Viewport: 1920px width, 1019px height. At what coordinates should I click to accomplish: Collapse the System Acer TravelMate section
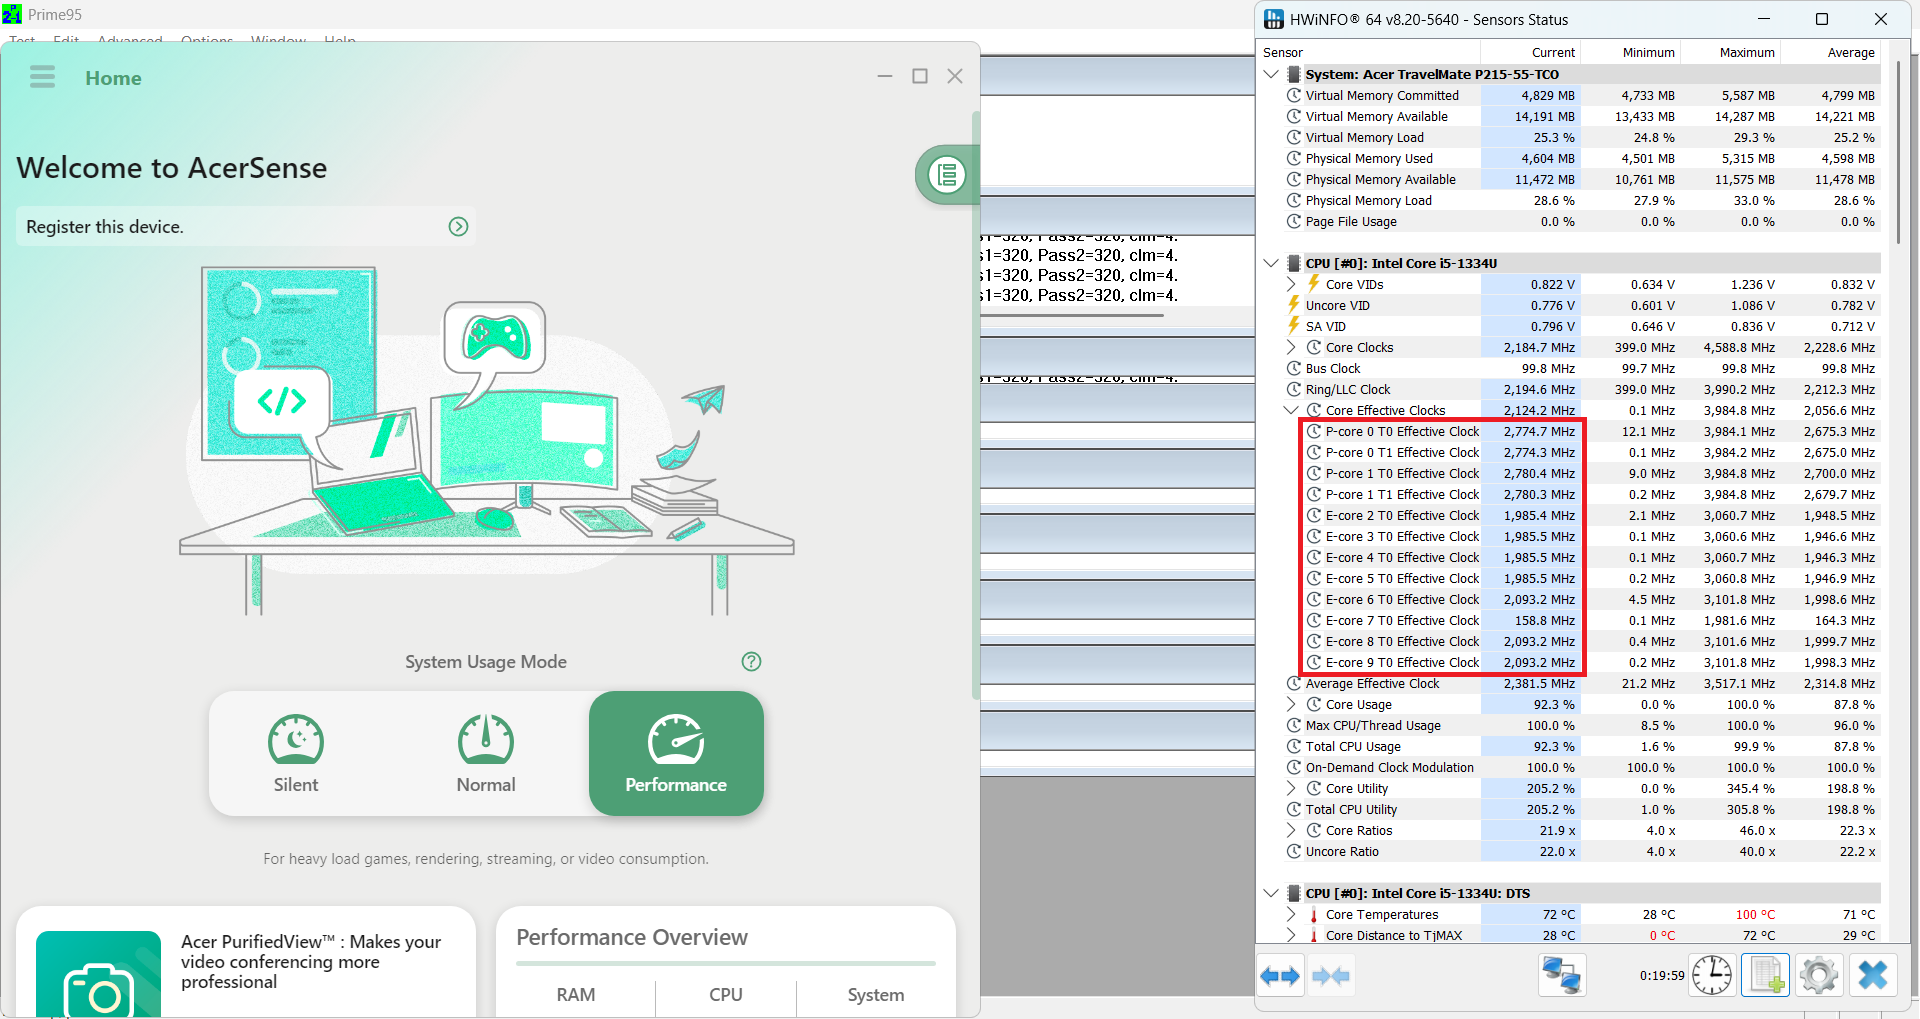(1271, 74)
